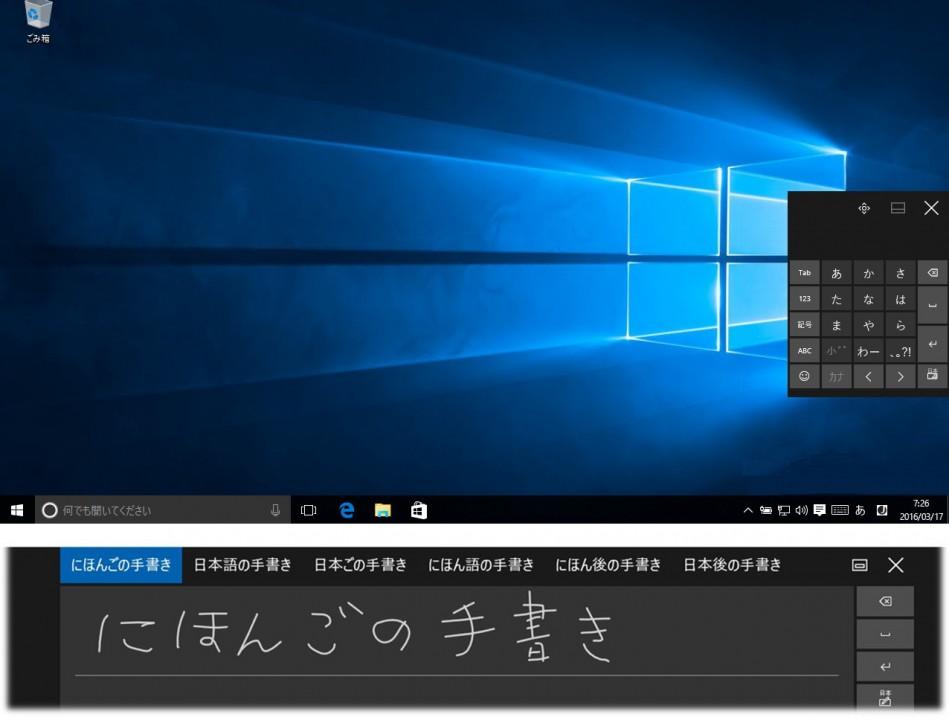Tap the Enter key on kana keyboard
949x720 pixels.
point(933,344)
